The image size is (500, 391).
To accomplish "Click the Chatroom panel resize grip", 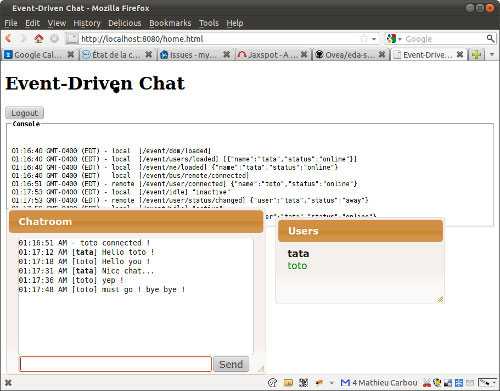I will pyautogui.click(x=261, y=368).
